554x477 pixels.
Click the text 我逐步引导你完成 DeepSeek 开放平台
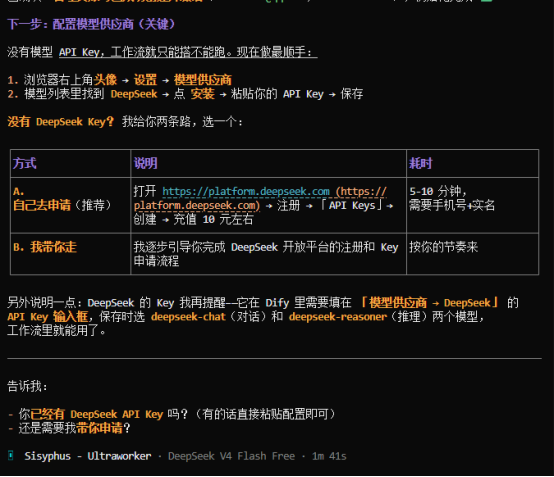(x=231, y=247)
